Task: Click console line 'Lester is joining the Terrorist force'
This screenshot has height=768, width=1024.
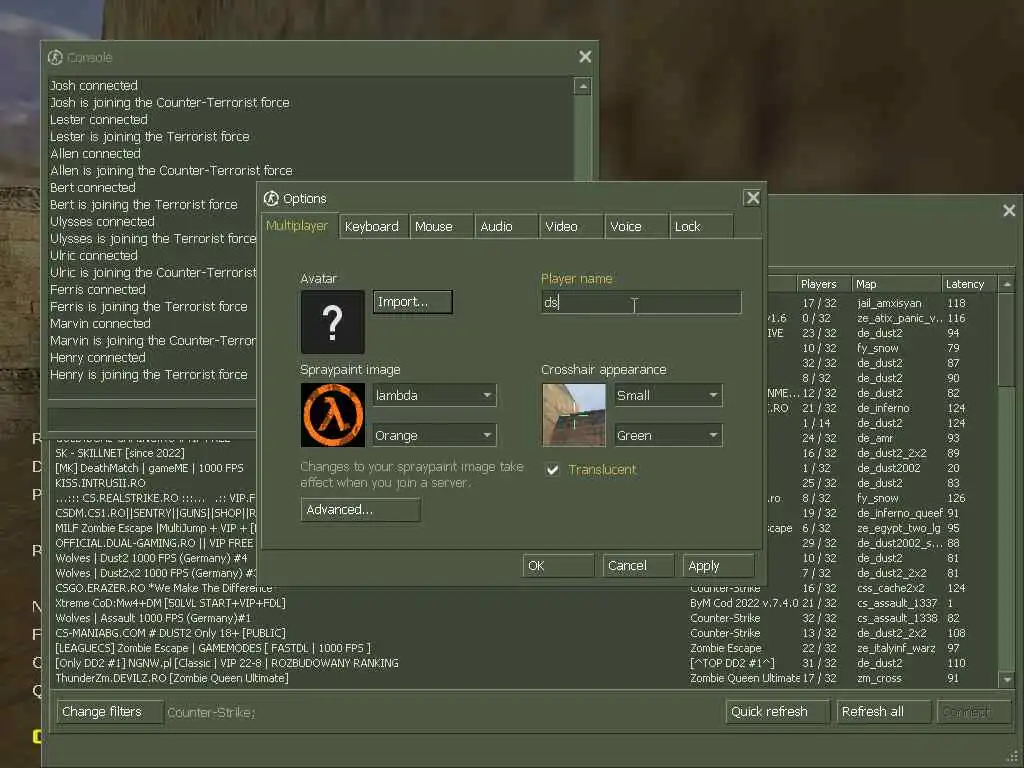Action: [150, 136]
